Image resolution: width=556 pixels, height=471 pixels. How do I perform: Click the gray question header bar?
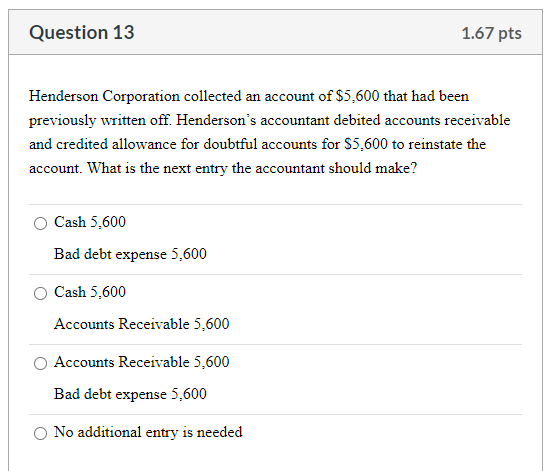[276, 32]
